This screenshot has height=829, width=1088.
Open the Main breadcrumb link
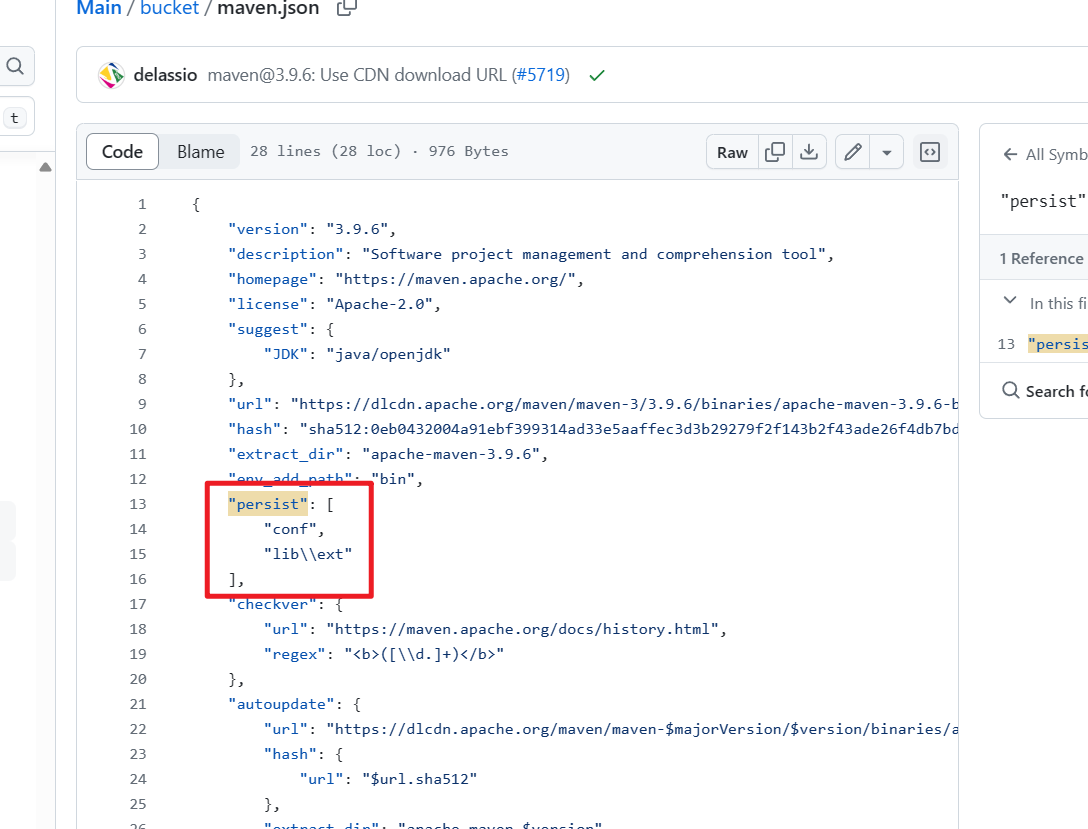click(99, 8)
